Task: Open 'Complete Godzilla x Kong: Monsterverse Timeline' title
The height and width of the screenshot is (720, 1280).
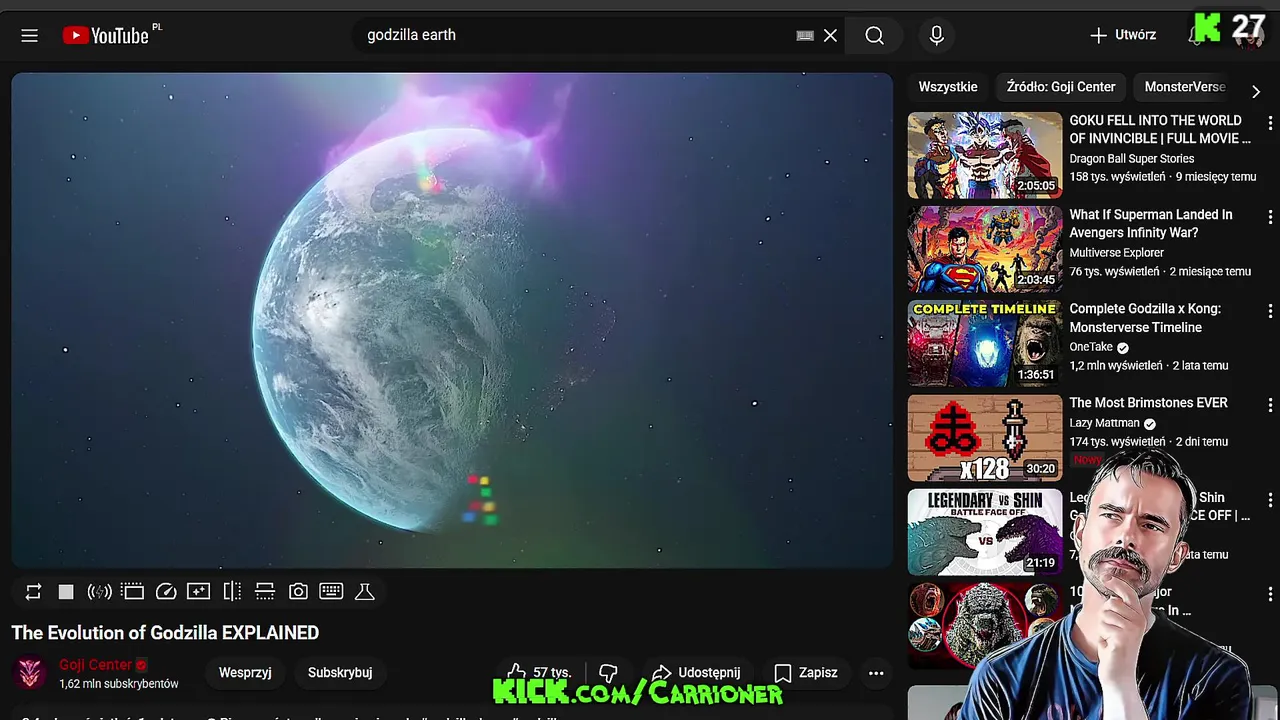Action: coord(1145,318)
